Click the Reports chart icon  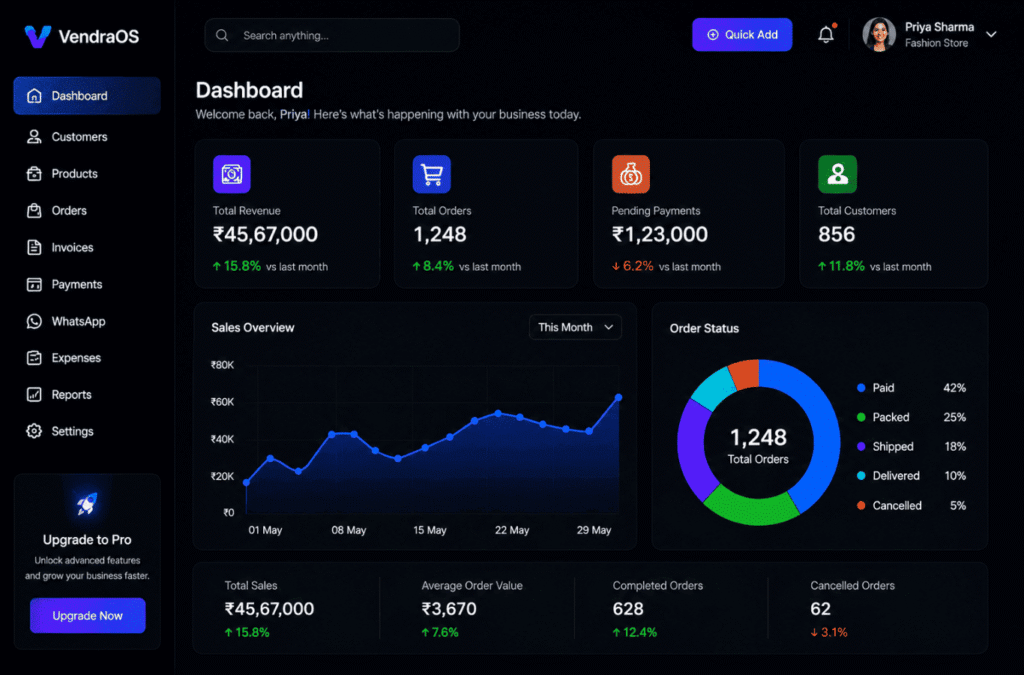coord(34,394)
